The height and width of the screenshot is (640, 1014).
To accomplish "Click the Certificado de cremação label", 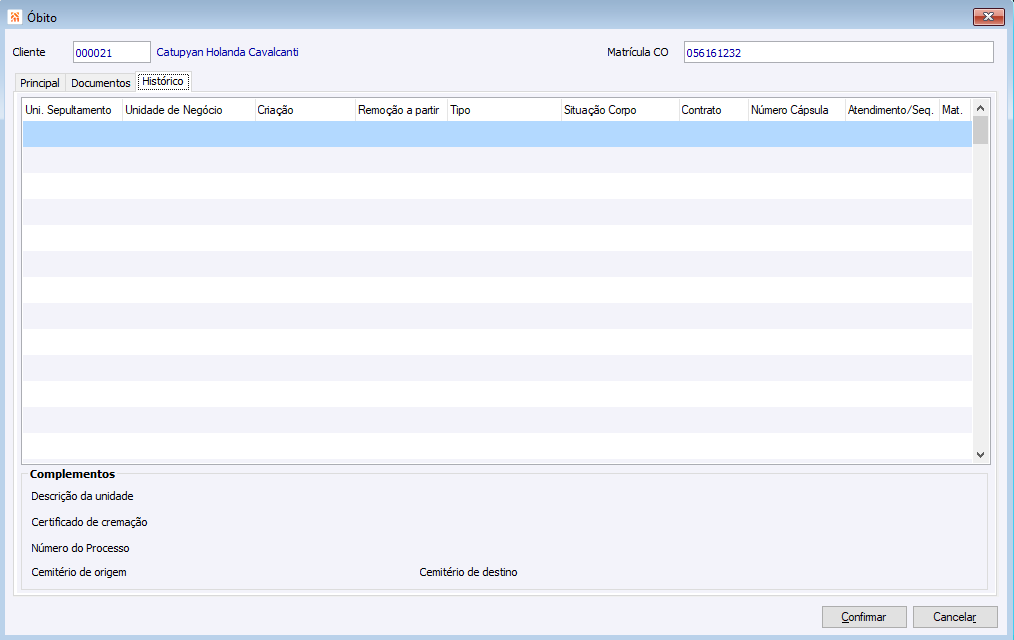I will pos(89,522).
